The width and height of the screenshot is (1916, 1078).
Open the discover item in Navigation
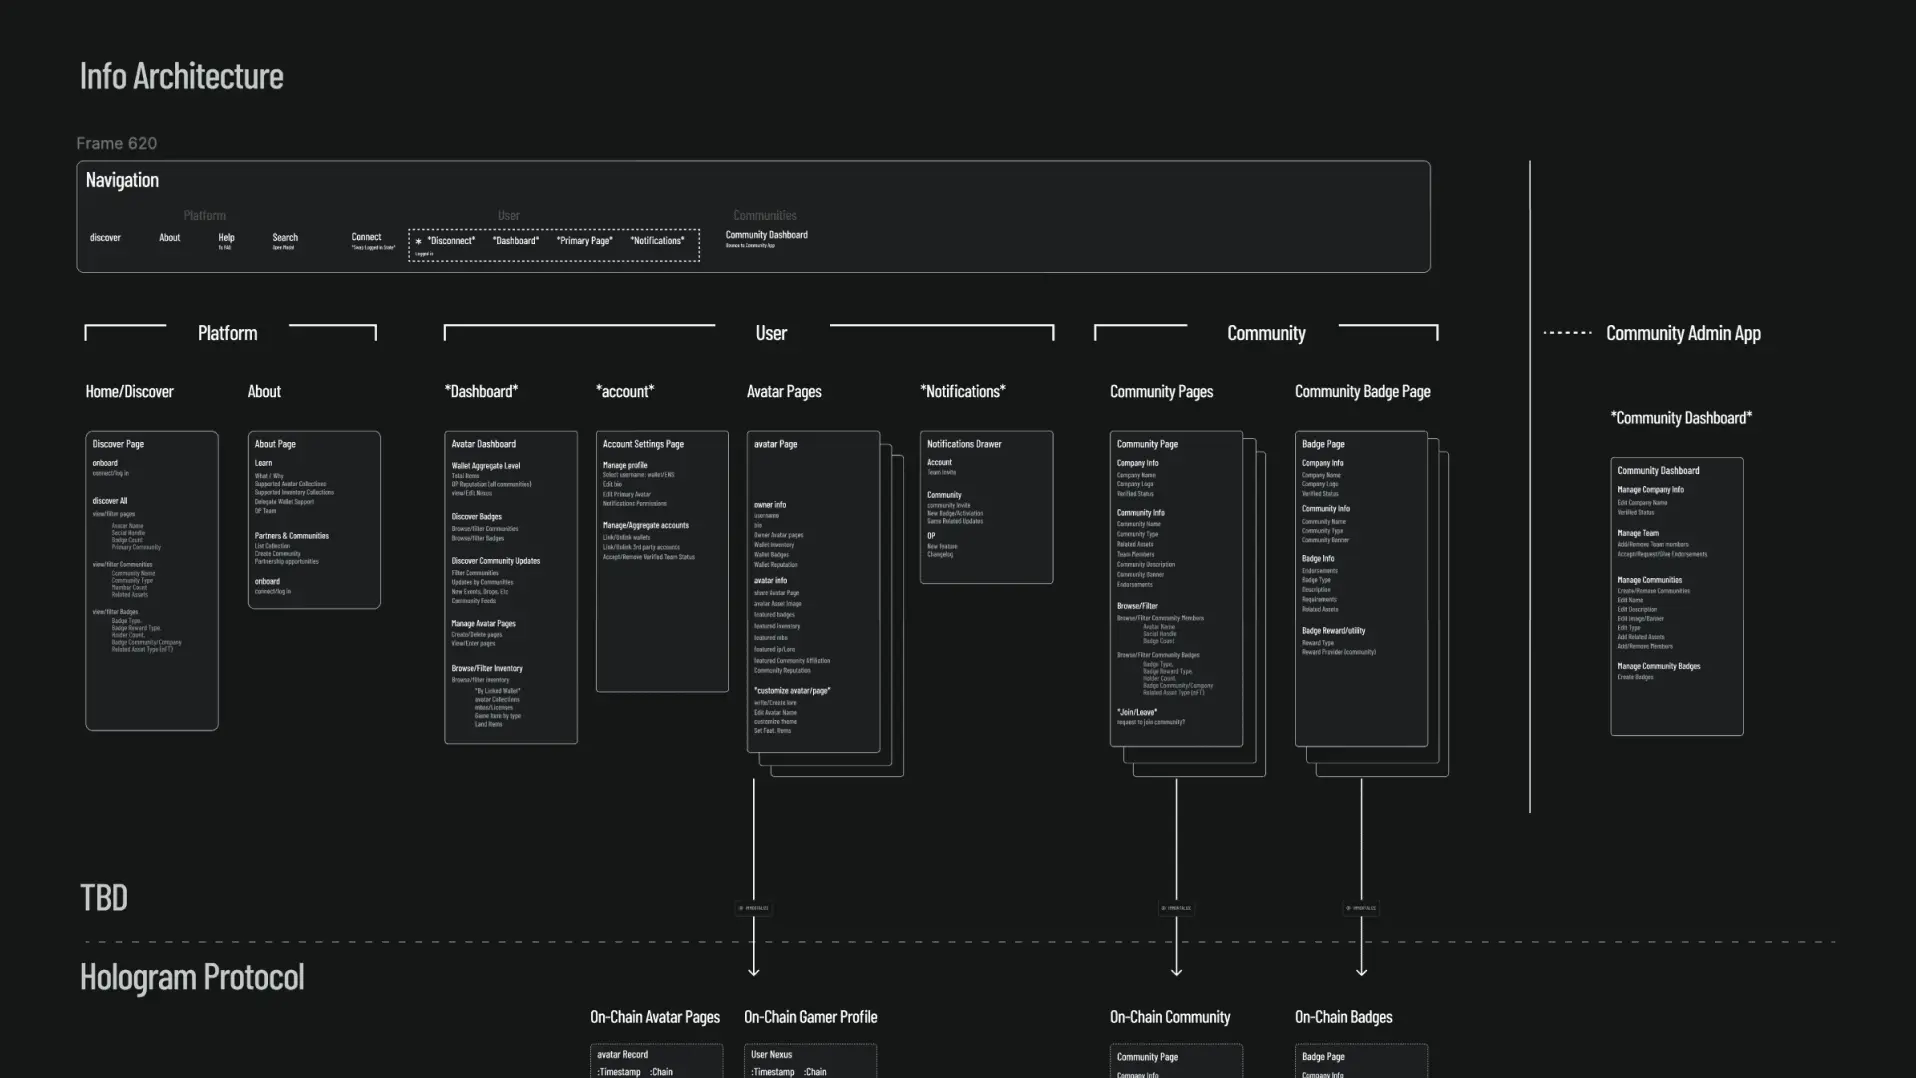tap(105, 237)
